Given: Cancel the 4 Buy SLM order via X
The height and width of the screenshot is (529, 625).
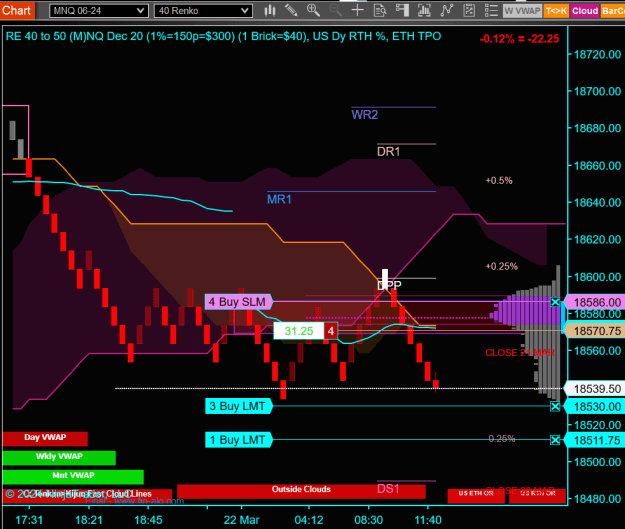Looking at the screenshot, I should (x=555, y=302).
